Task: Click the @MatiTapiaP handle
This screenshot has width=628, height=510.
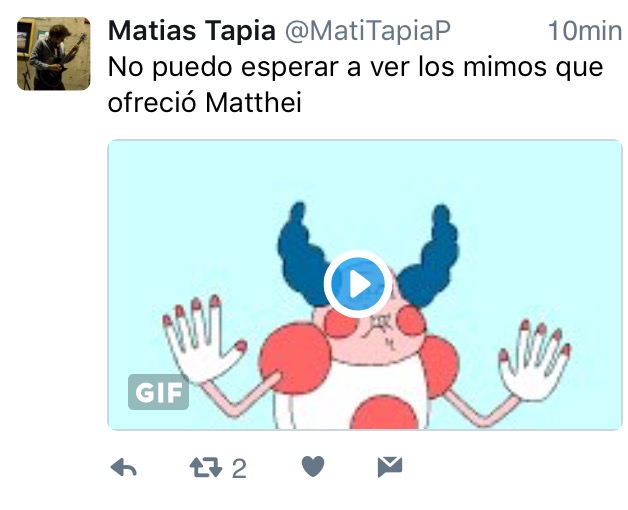Action: (x=368, y=31)
